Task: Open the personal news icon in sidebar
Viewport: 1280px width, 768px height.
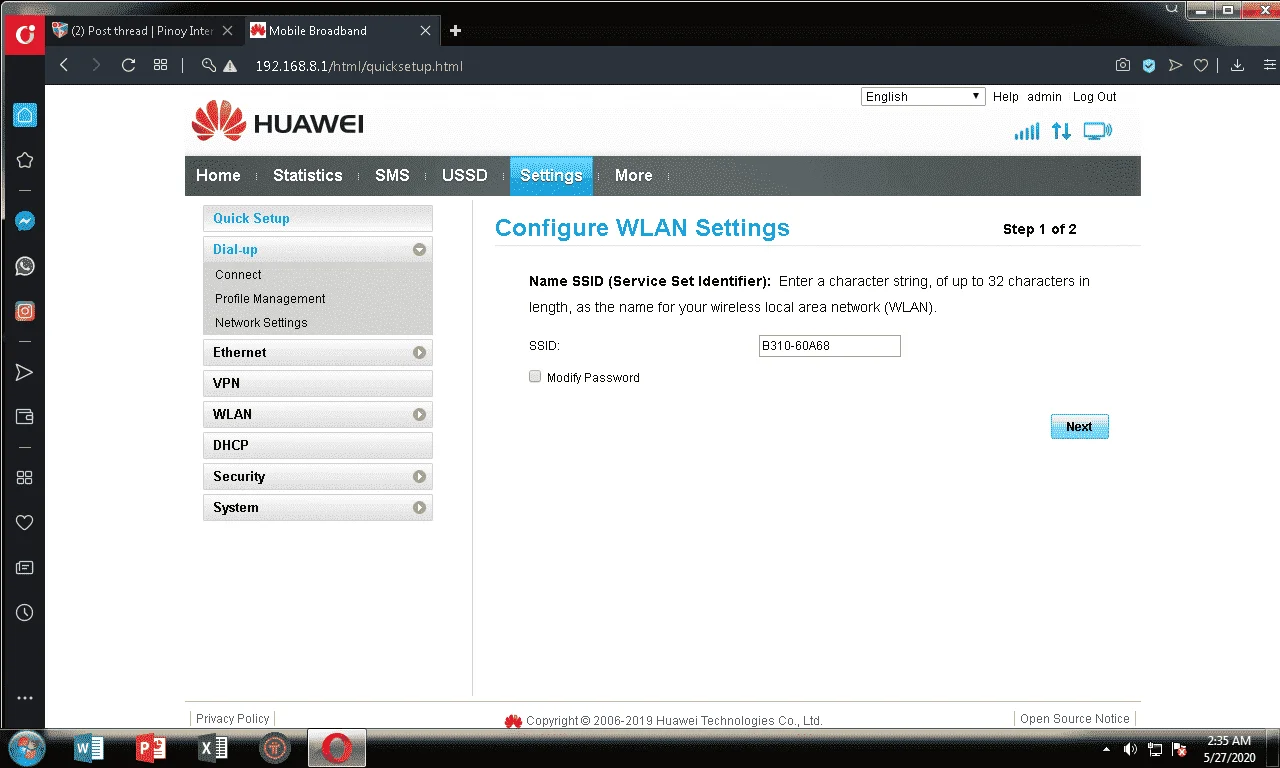Action: click(25, 568)
